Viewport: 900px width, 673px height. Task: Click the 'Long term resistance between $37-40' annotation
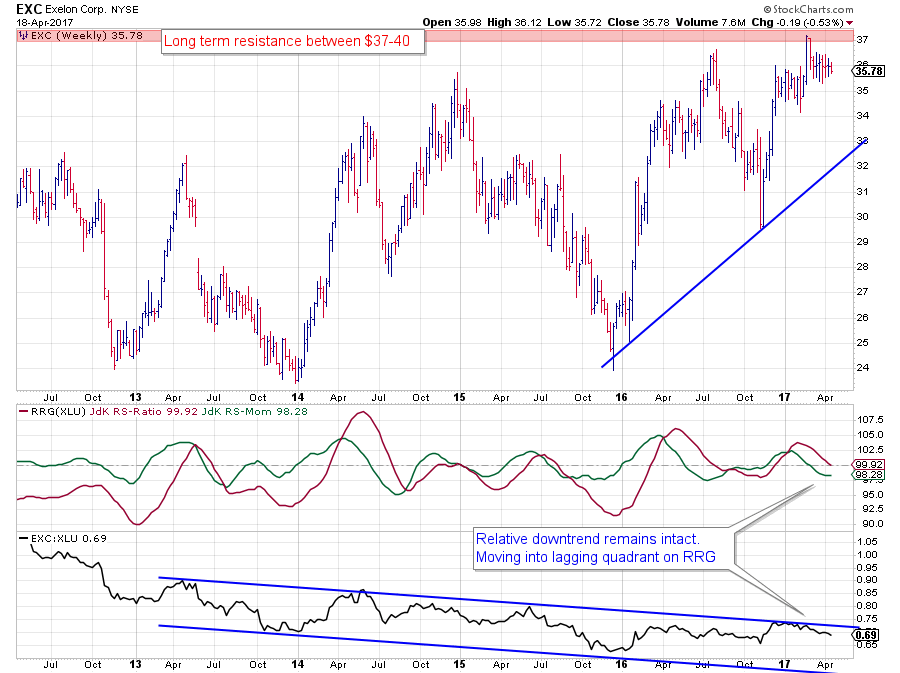293,41
